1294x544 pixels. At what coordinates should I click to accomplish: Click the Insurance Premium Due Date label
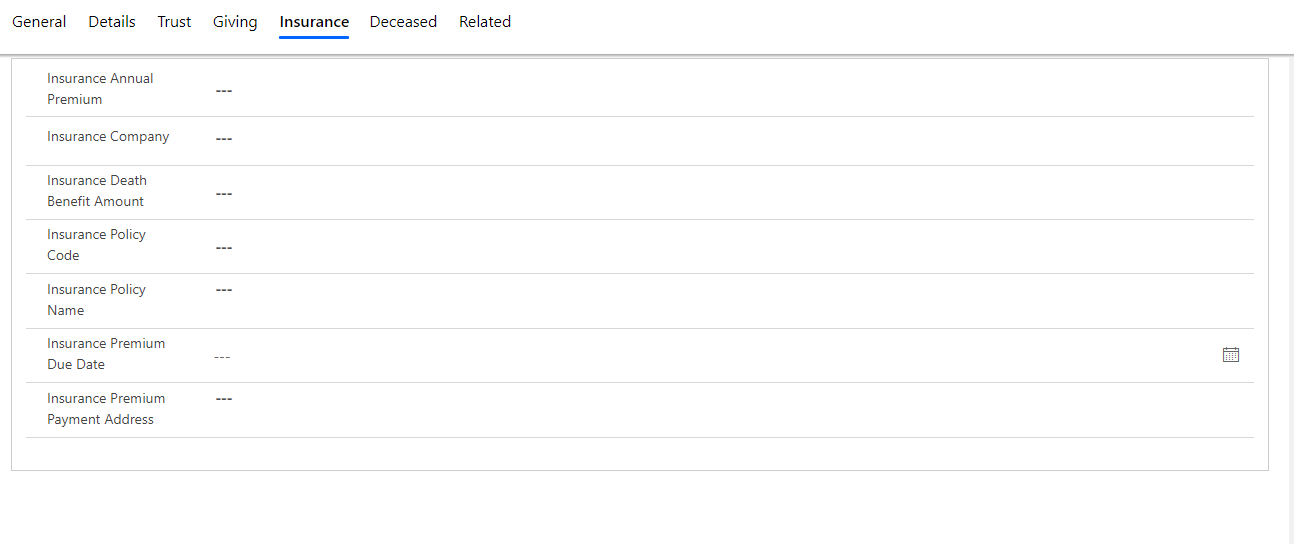(106, 354)
